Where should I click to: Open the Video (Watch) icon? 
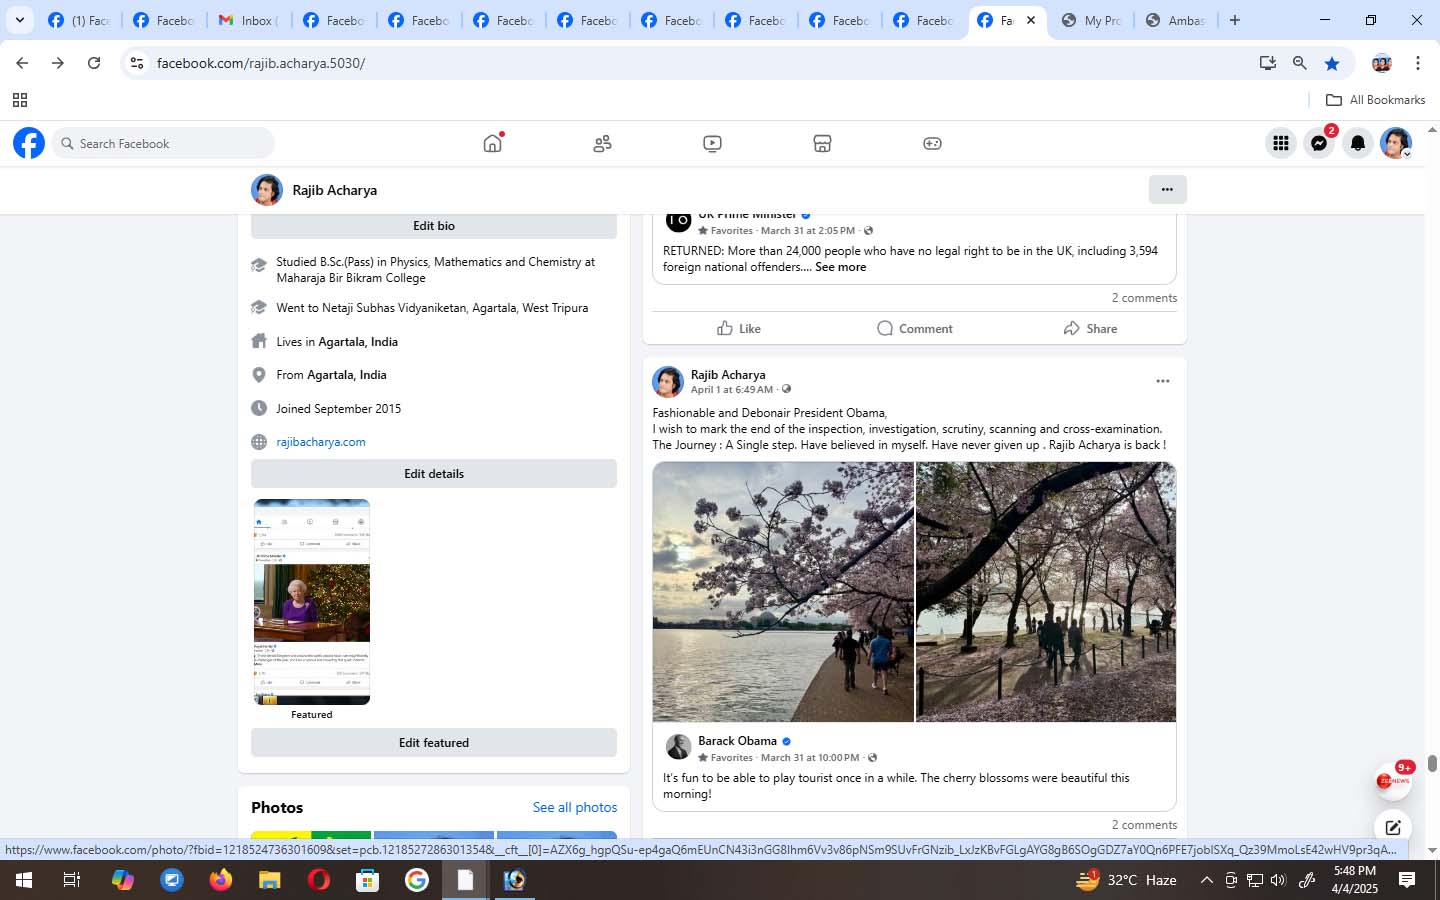pyautogui.click(x=712, y=143)
